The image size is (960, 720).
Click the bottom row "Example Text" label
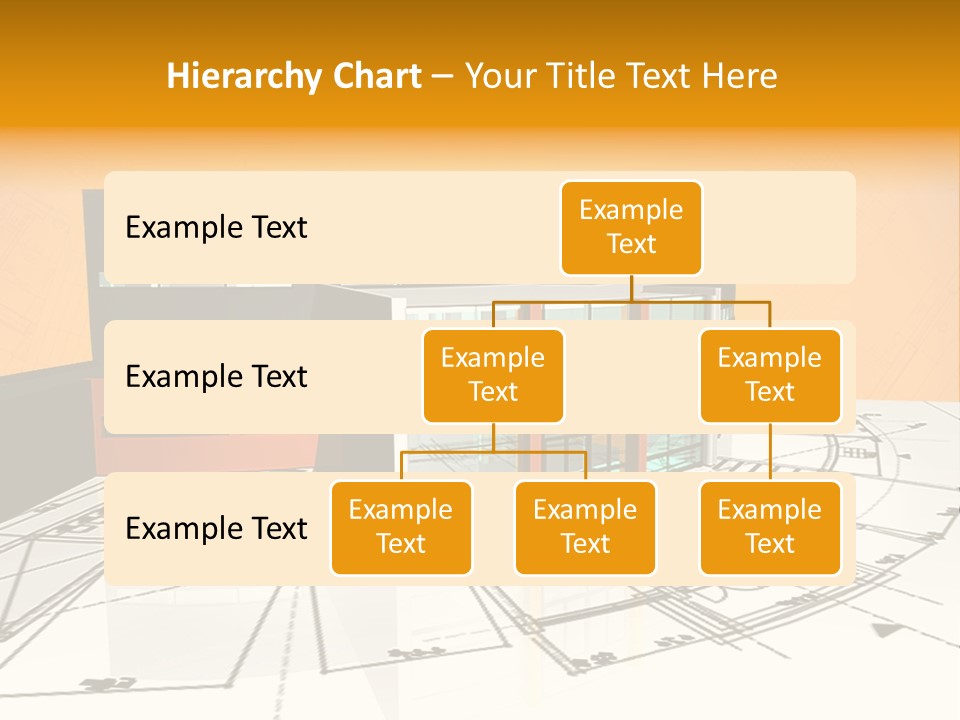click(216, 528)
